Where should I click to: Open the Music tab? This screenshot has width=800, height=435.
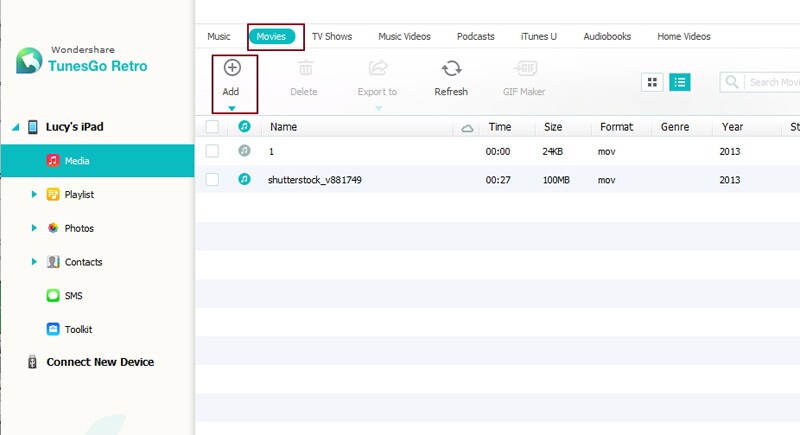(x=219, y=37)
